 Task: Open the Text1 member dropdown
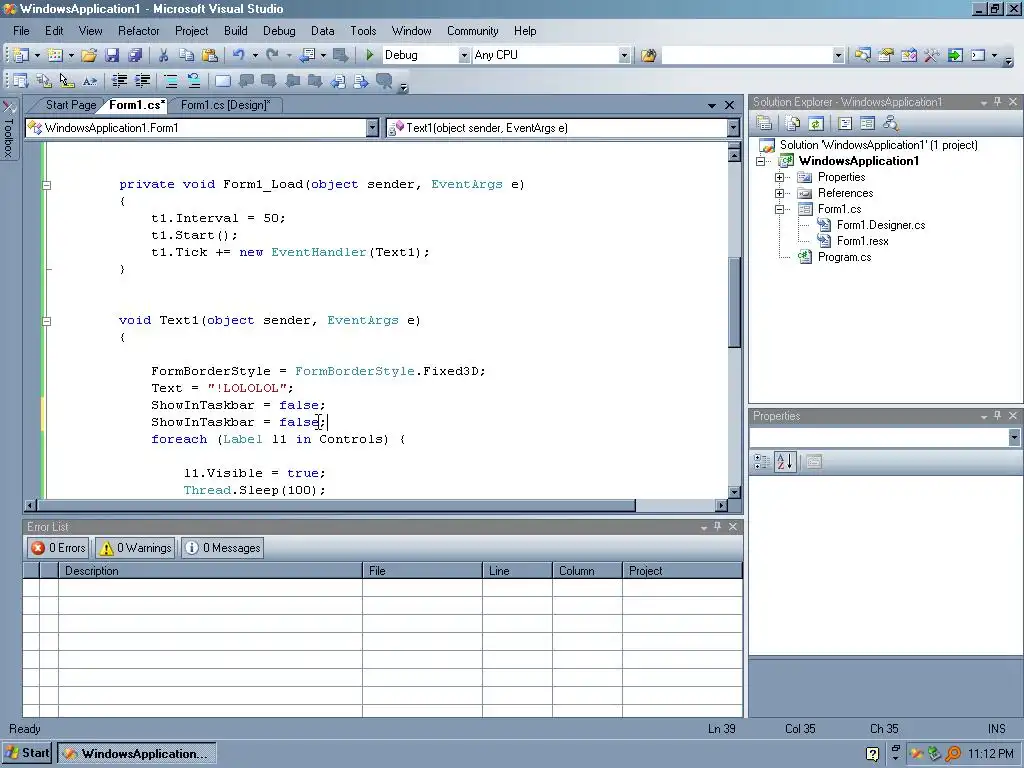(733, 128)
